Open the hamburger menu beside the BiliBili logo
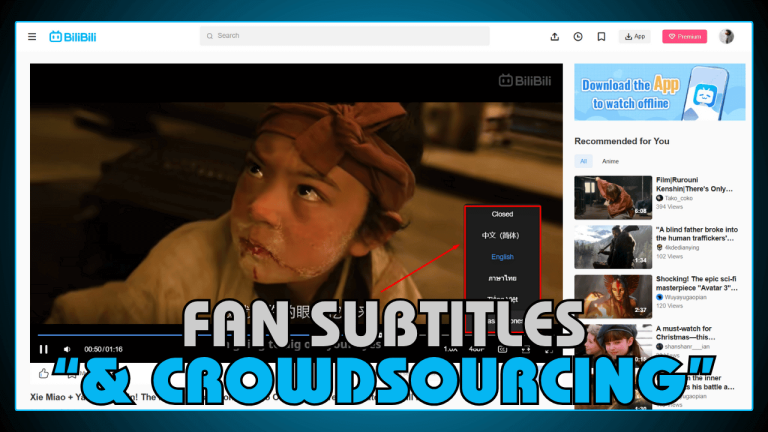The height and width of the screenshot is (432, 768). tap(32, 36)
